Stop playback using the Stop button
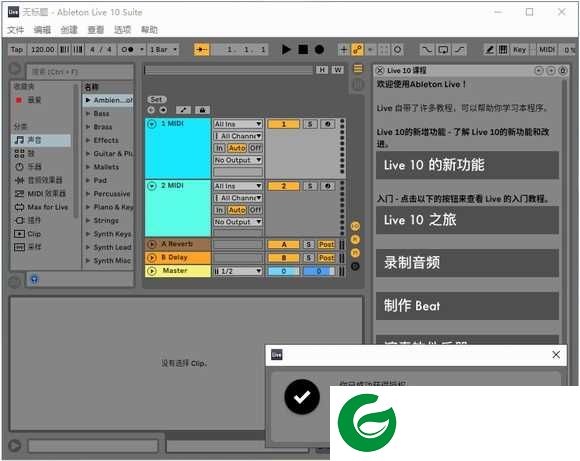Image resolution: width=580 pixels, height=461 pixels. (303, 49)
